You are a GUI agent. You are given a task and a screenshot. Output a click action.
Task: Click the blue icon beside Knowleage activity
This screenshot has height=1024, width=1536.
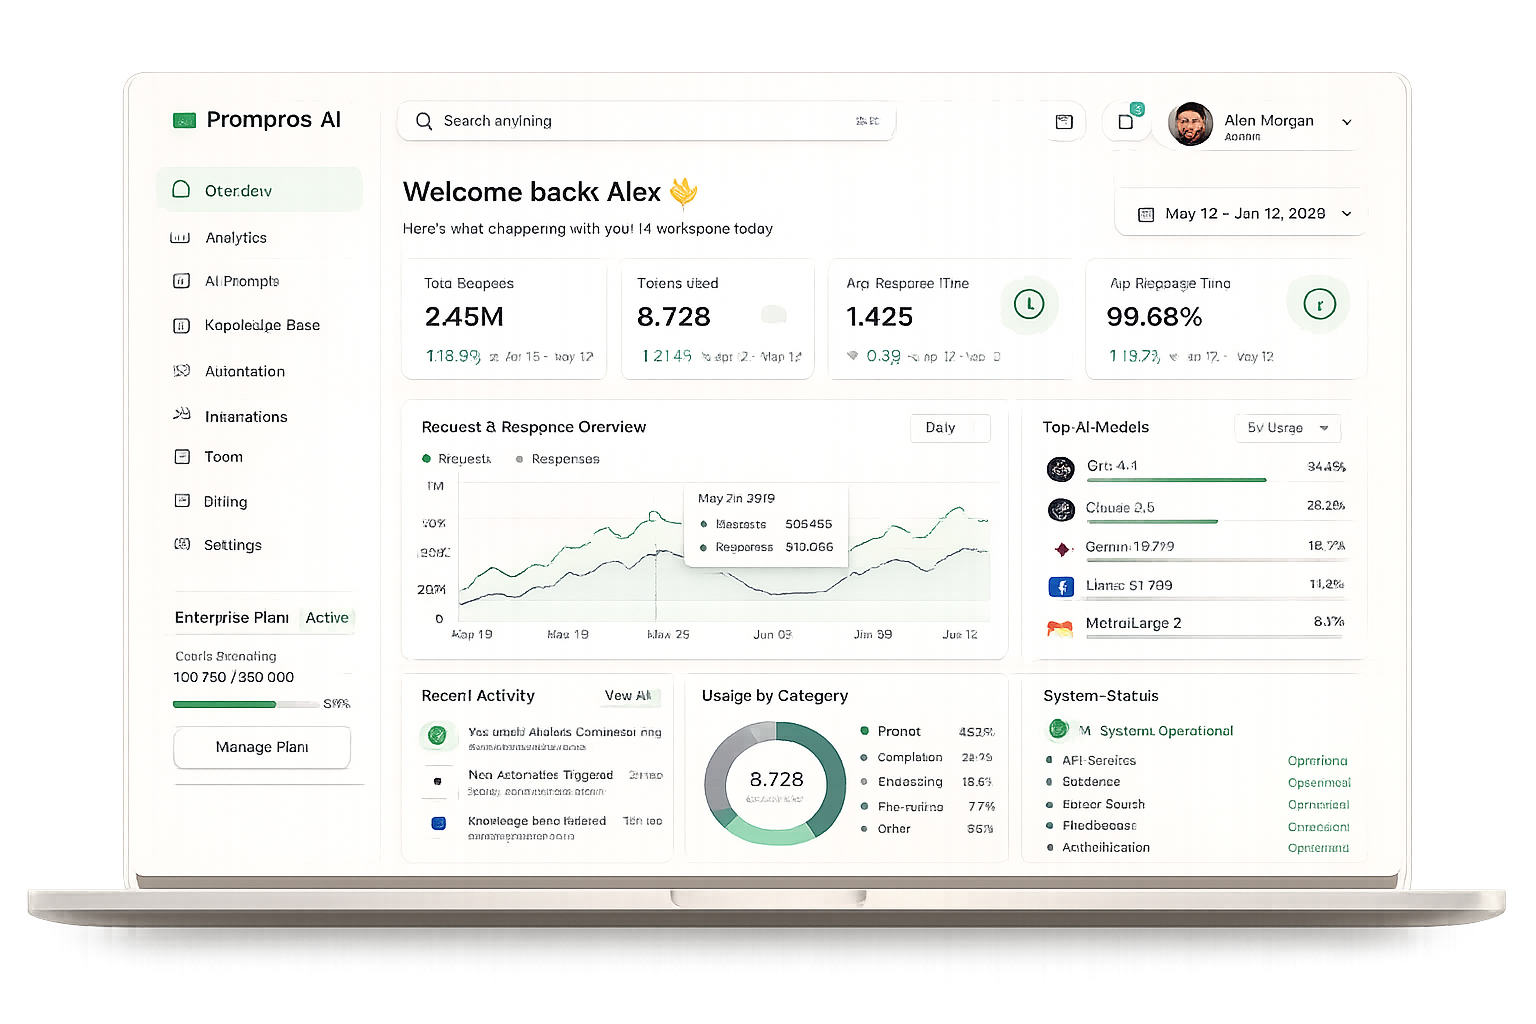point(438,823)
